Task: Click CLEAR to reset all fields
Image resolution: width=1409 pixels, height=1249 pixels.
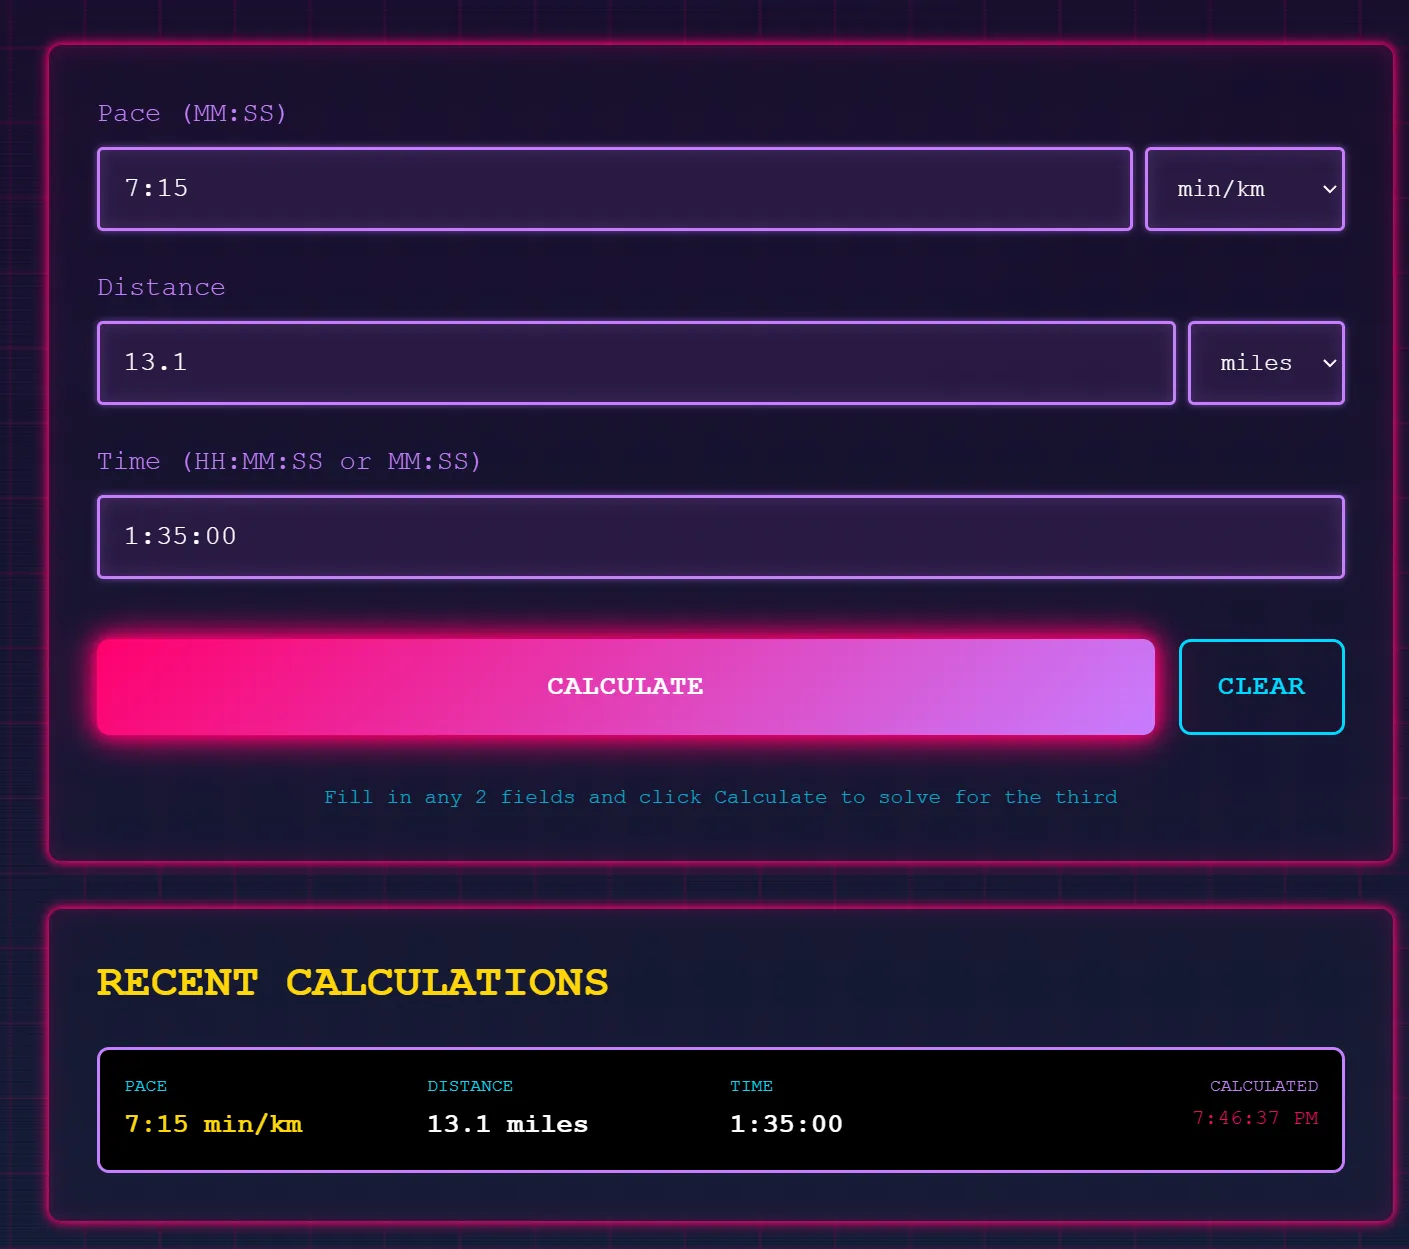Action: (x=1261, y=687)
